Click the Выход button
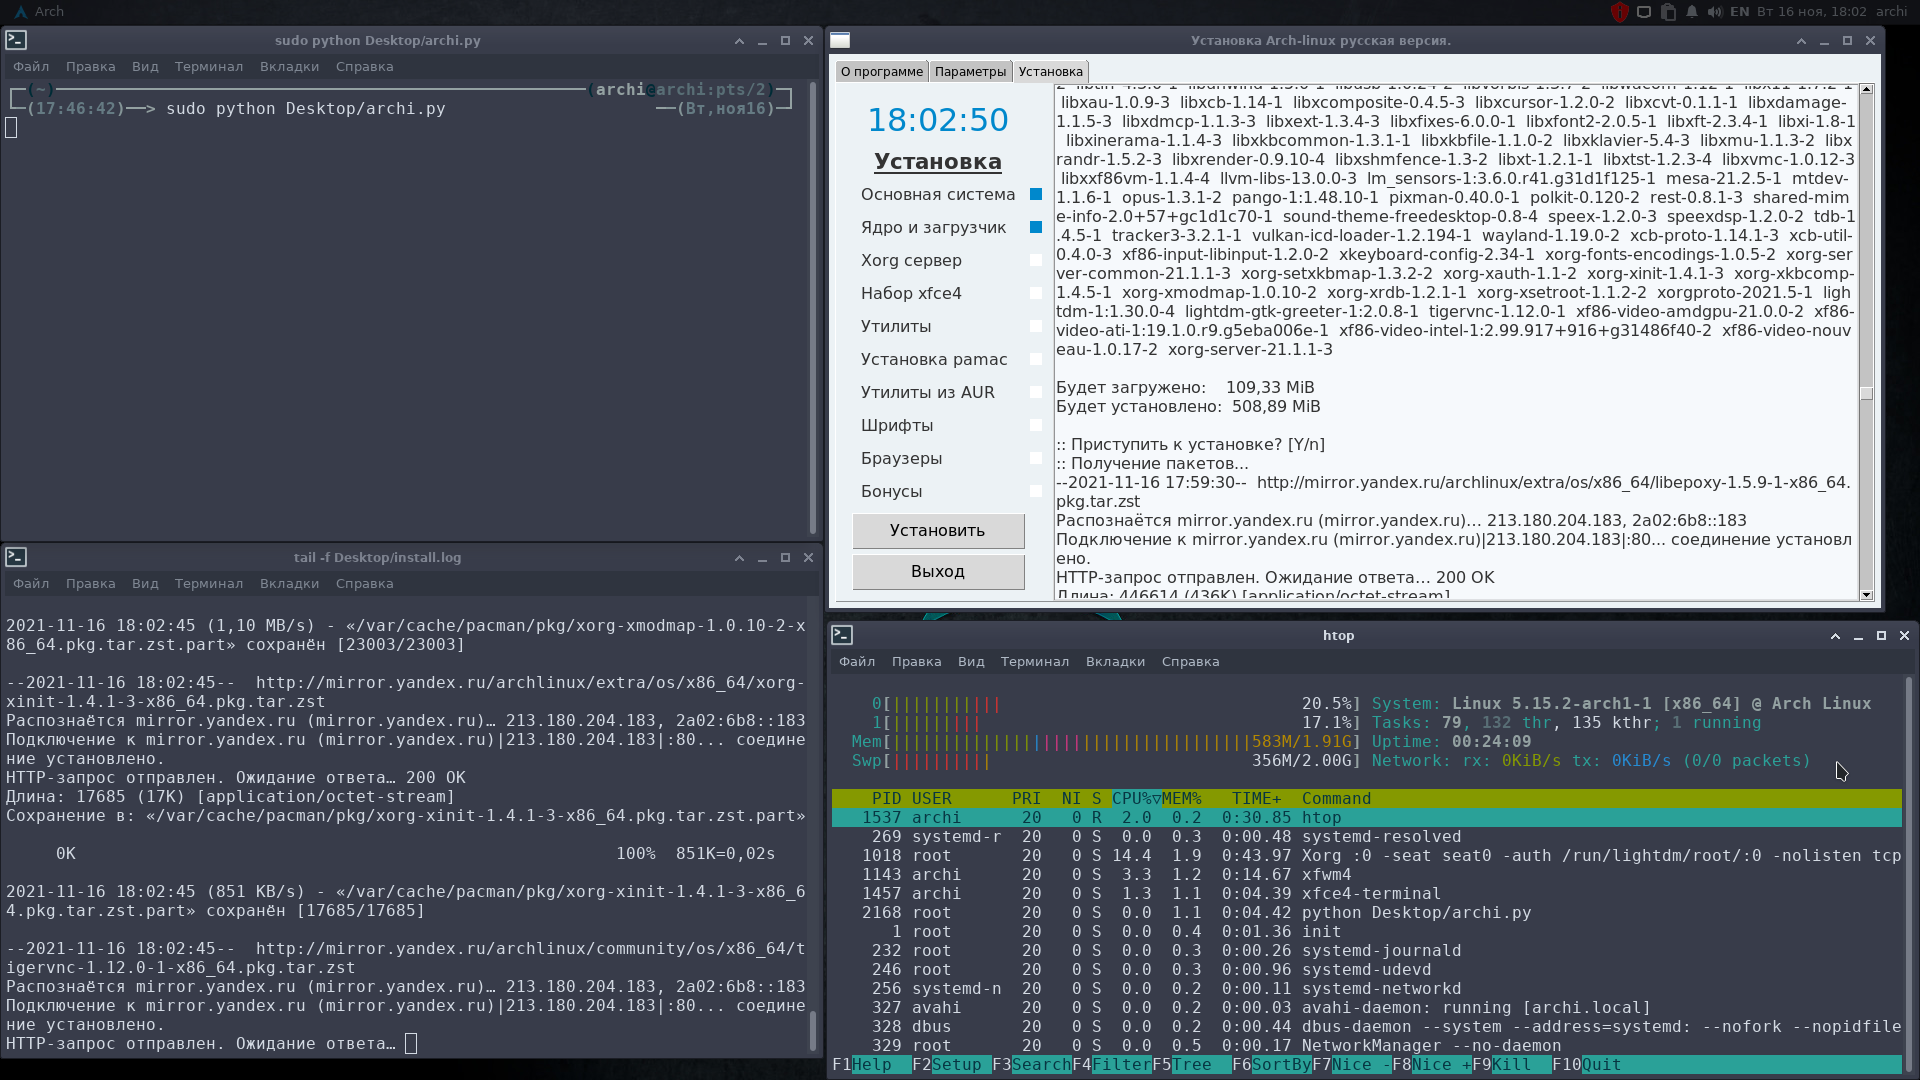1920x1080 pixels. pos(938,572)
